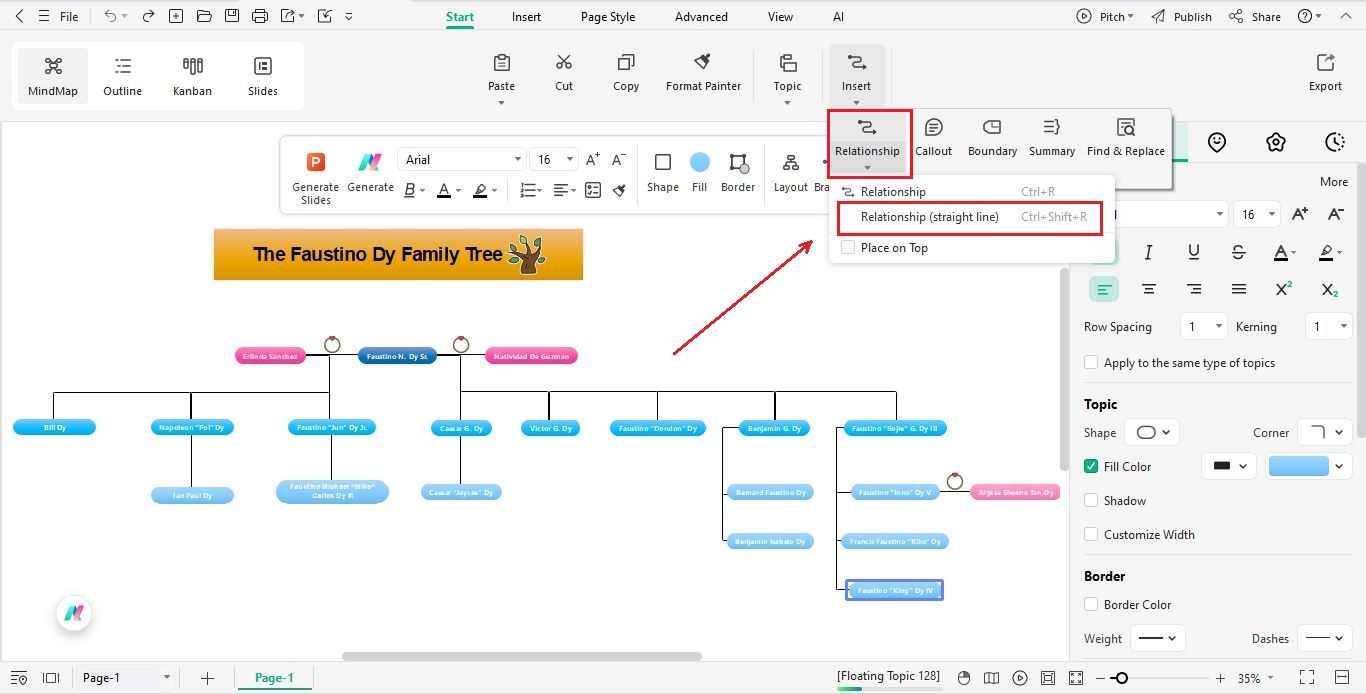1366x694 pixels.
Task: Select Relationship (straight line) menu entry
Action: click(968, 217)
